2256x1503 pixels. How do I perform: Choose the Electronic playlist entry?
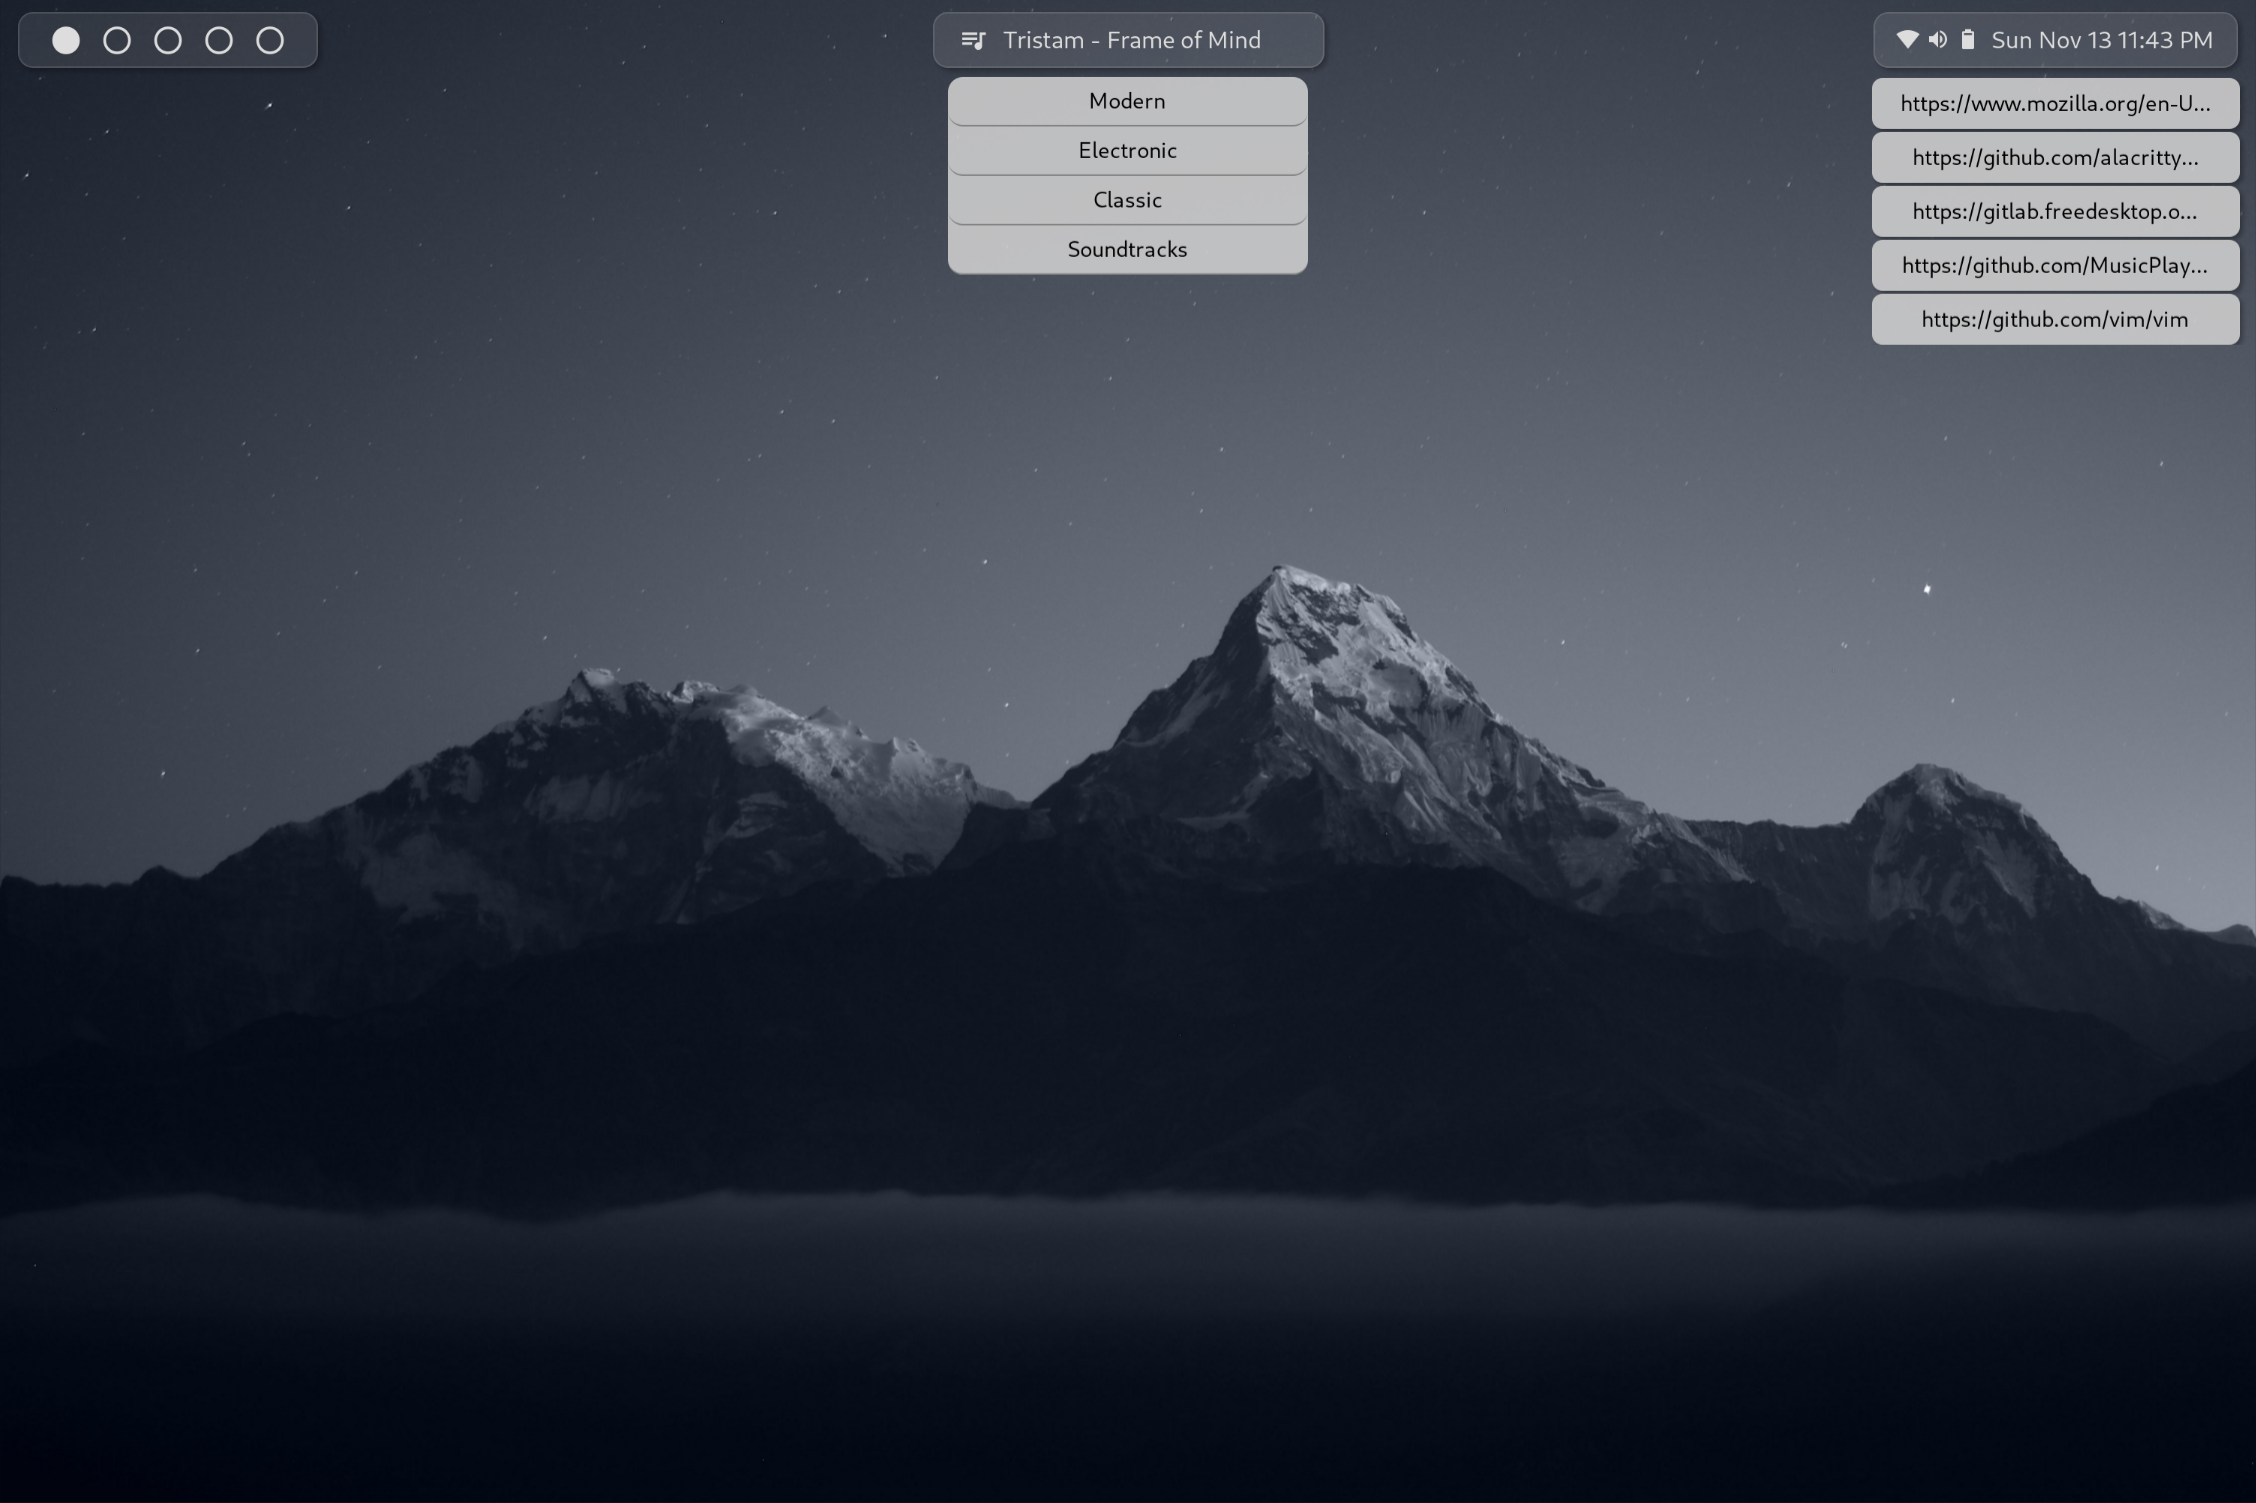pyautogui.click(x=1127, y=151)
